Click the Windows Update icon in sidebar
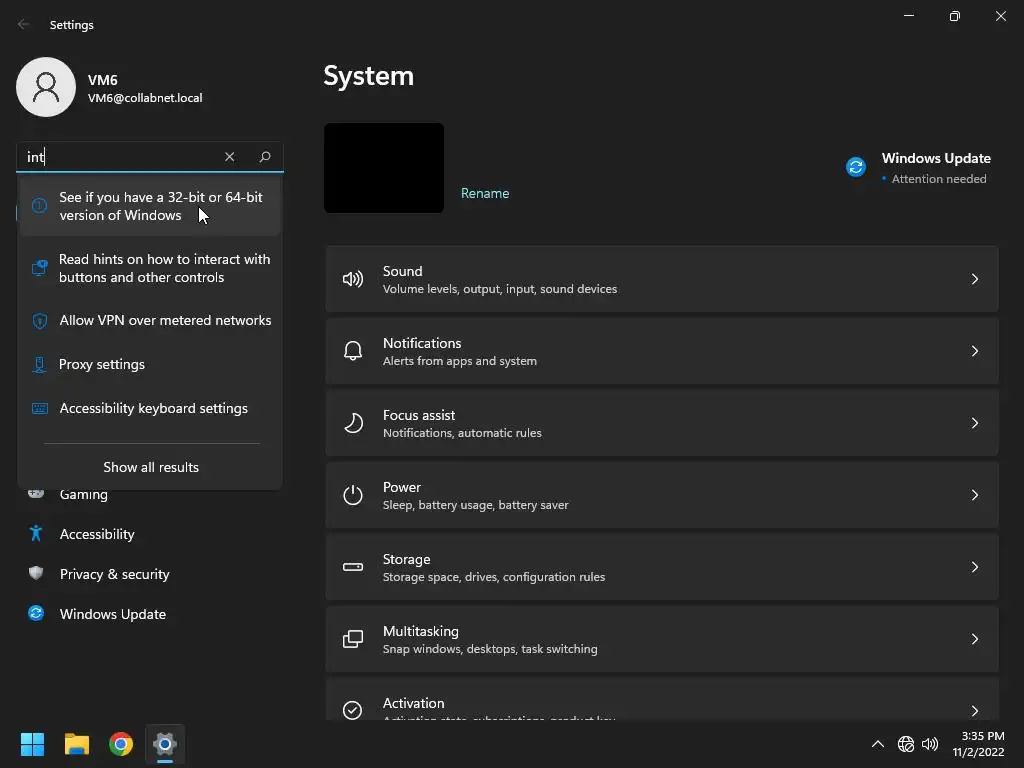Image resolution: width=1024 pixels, height=768 pixels. point(36,613)
